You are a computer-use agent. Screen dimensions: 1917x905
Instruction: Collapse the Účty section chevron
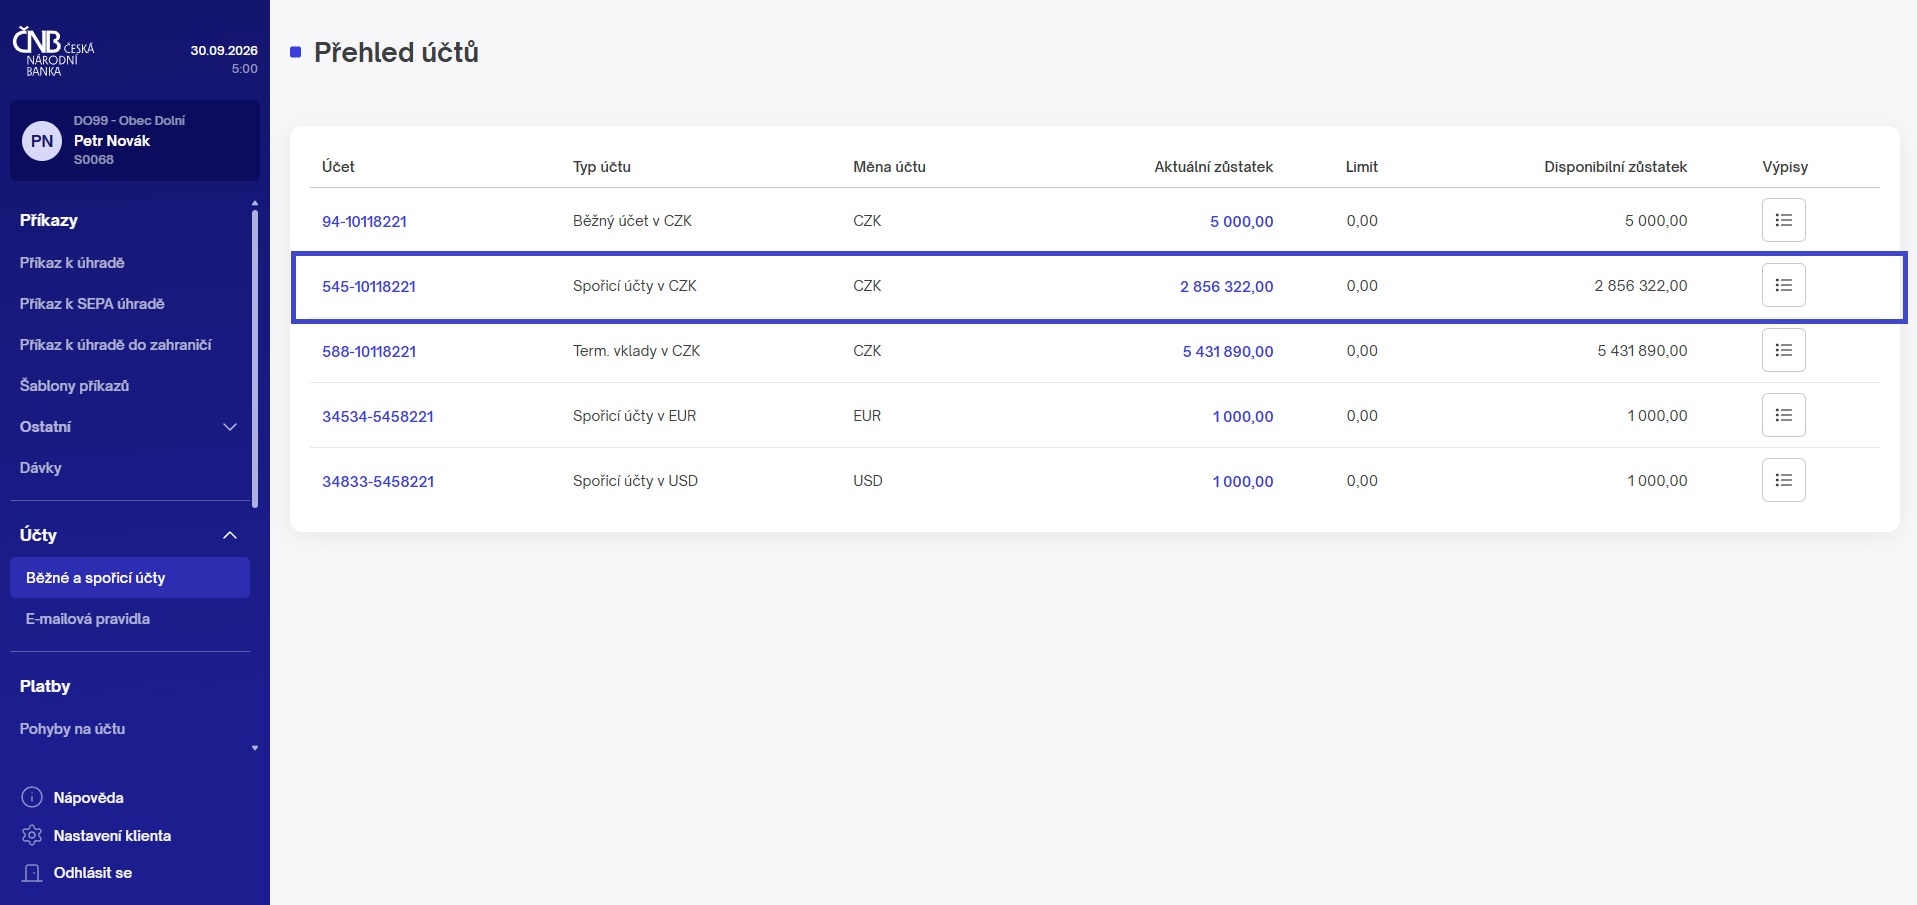tap(230, 535)
